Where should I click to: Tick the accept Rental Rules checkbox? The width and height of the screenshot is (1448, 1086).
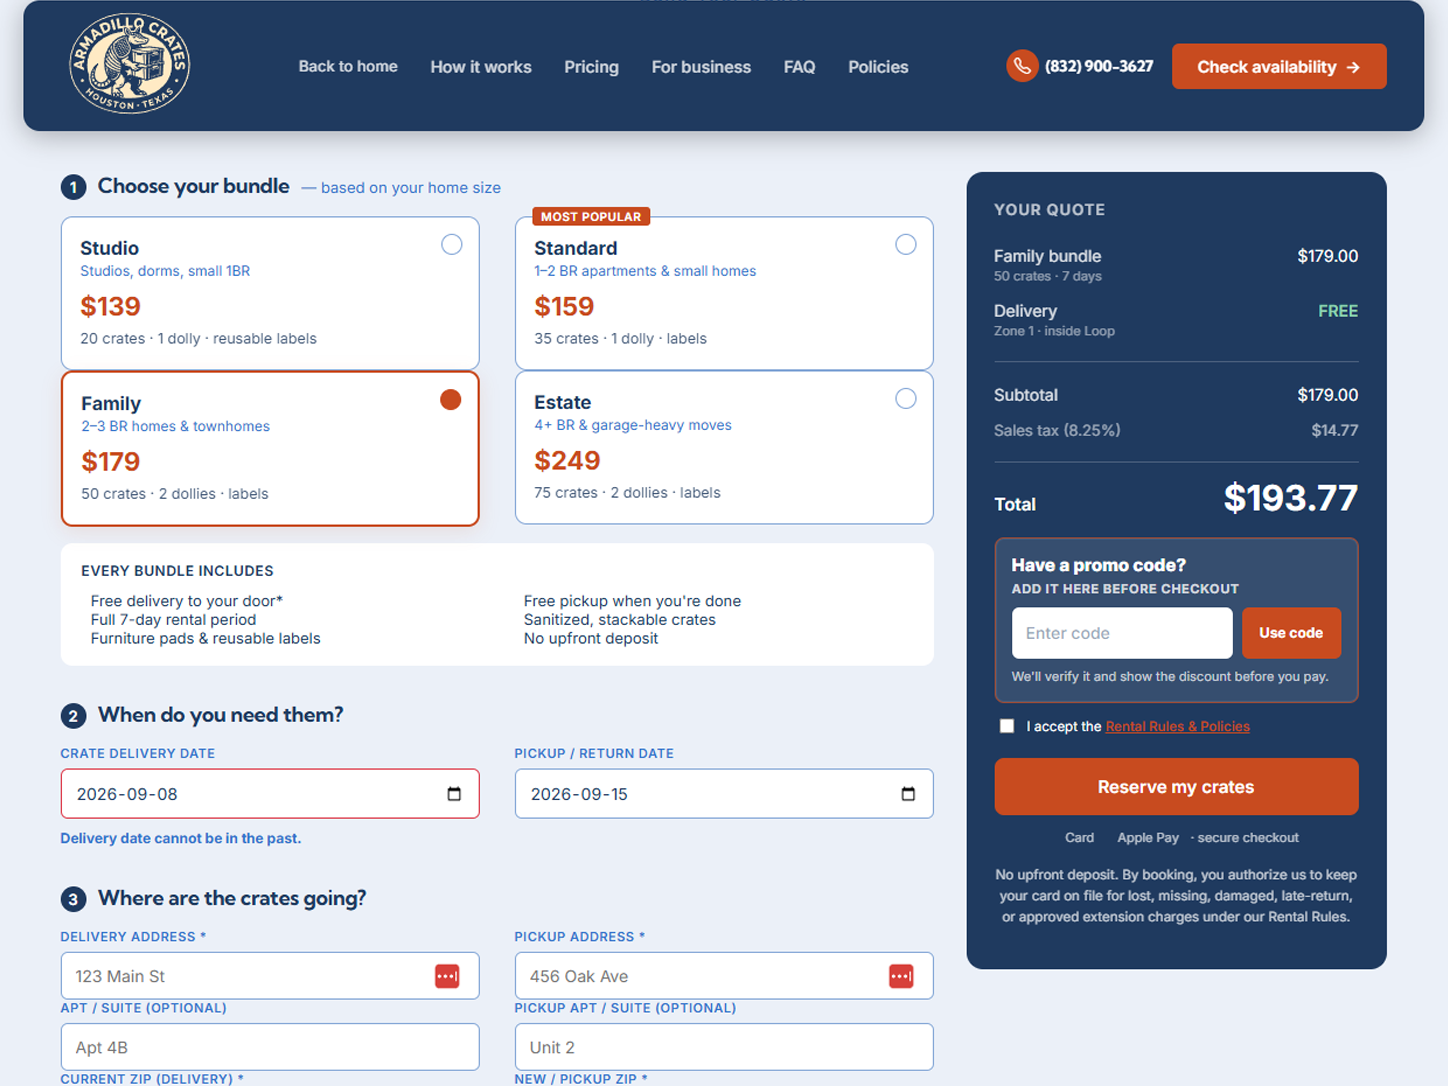point(1007,726)
